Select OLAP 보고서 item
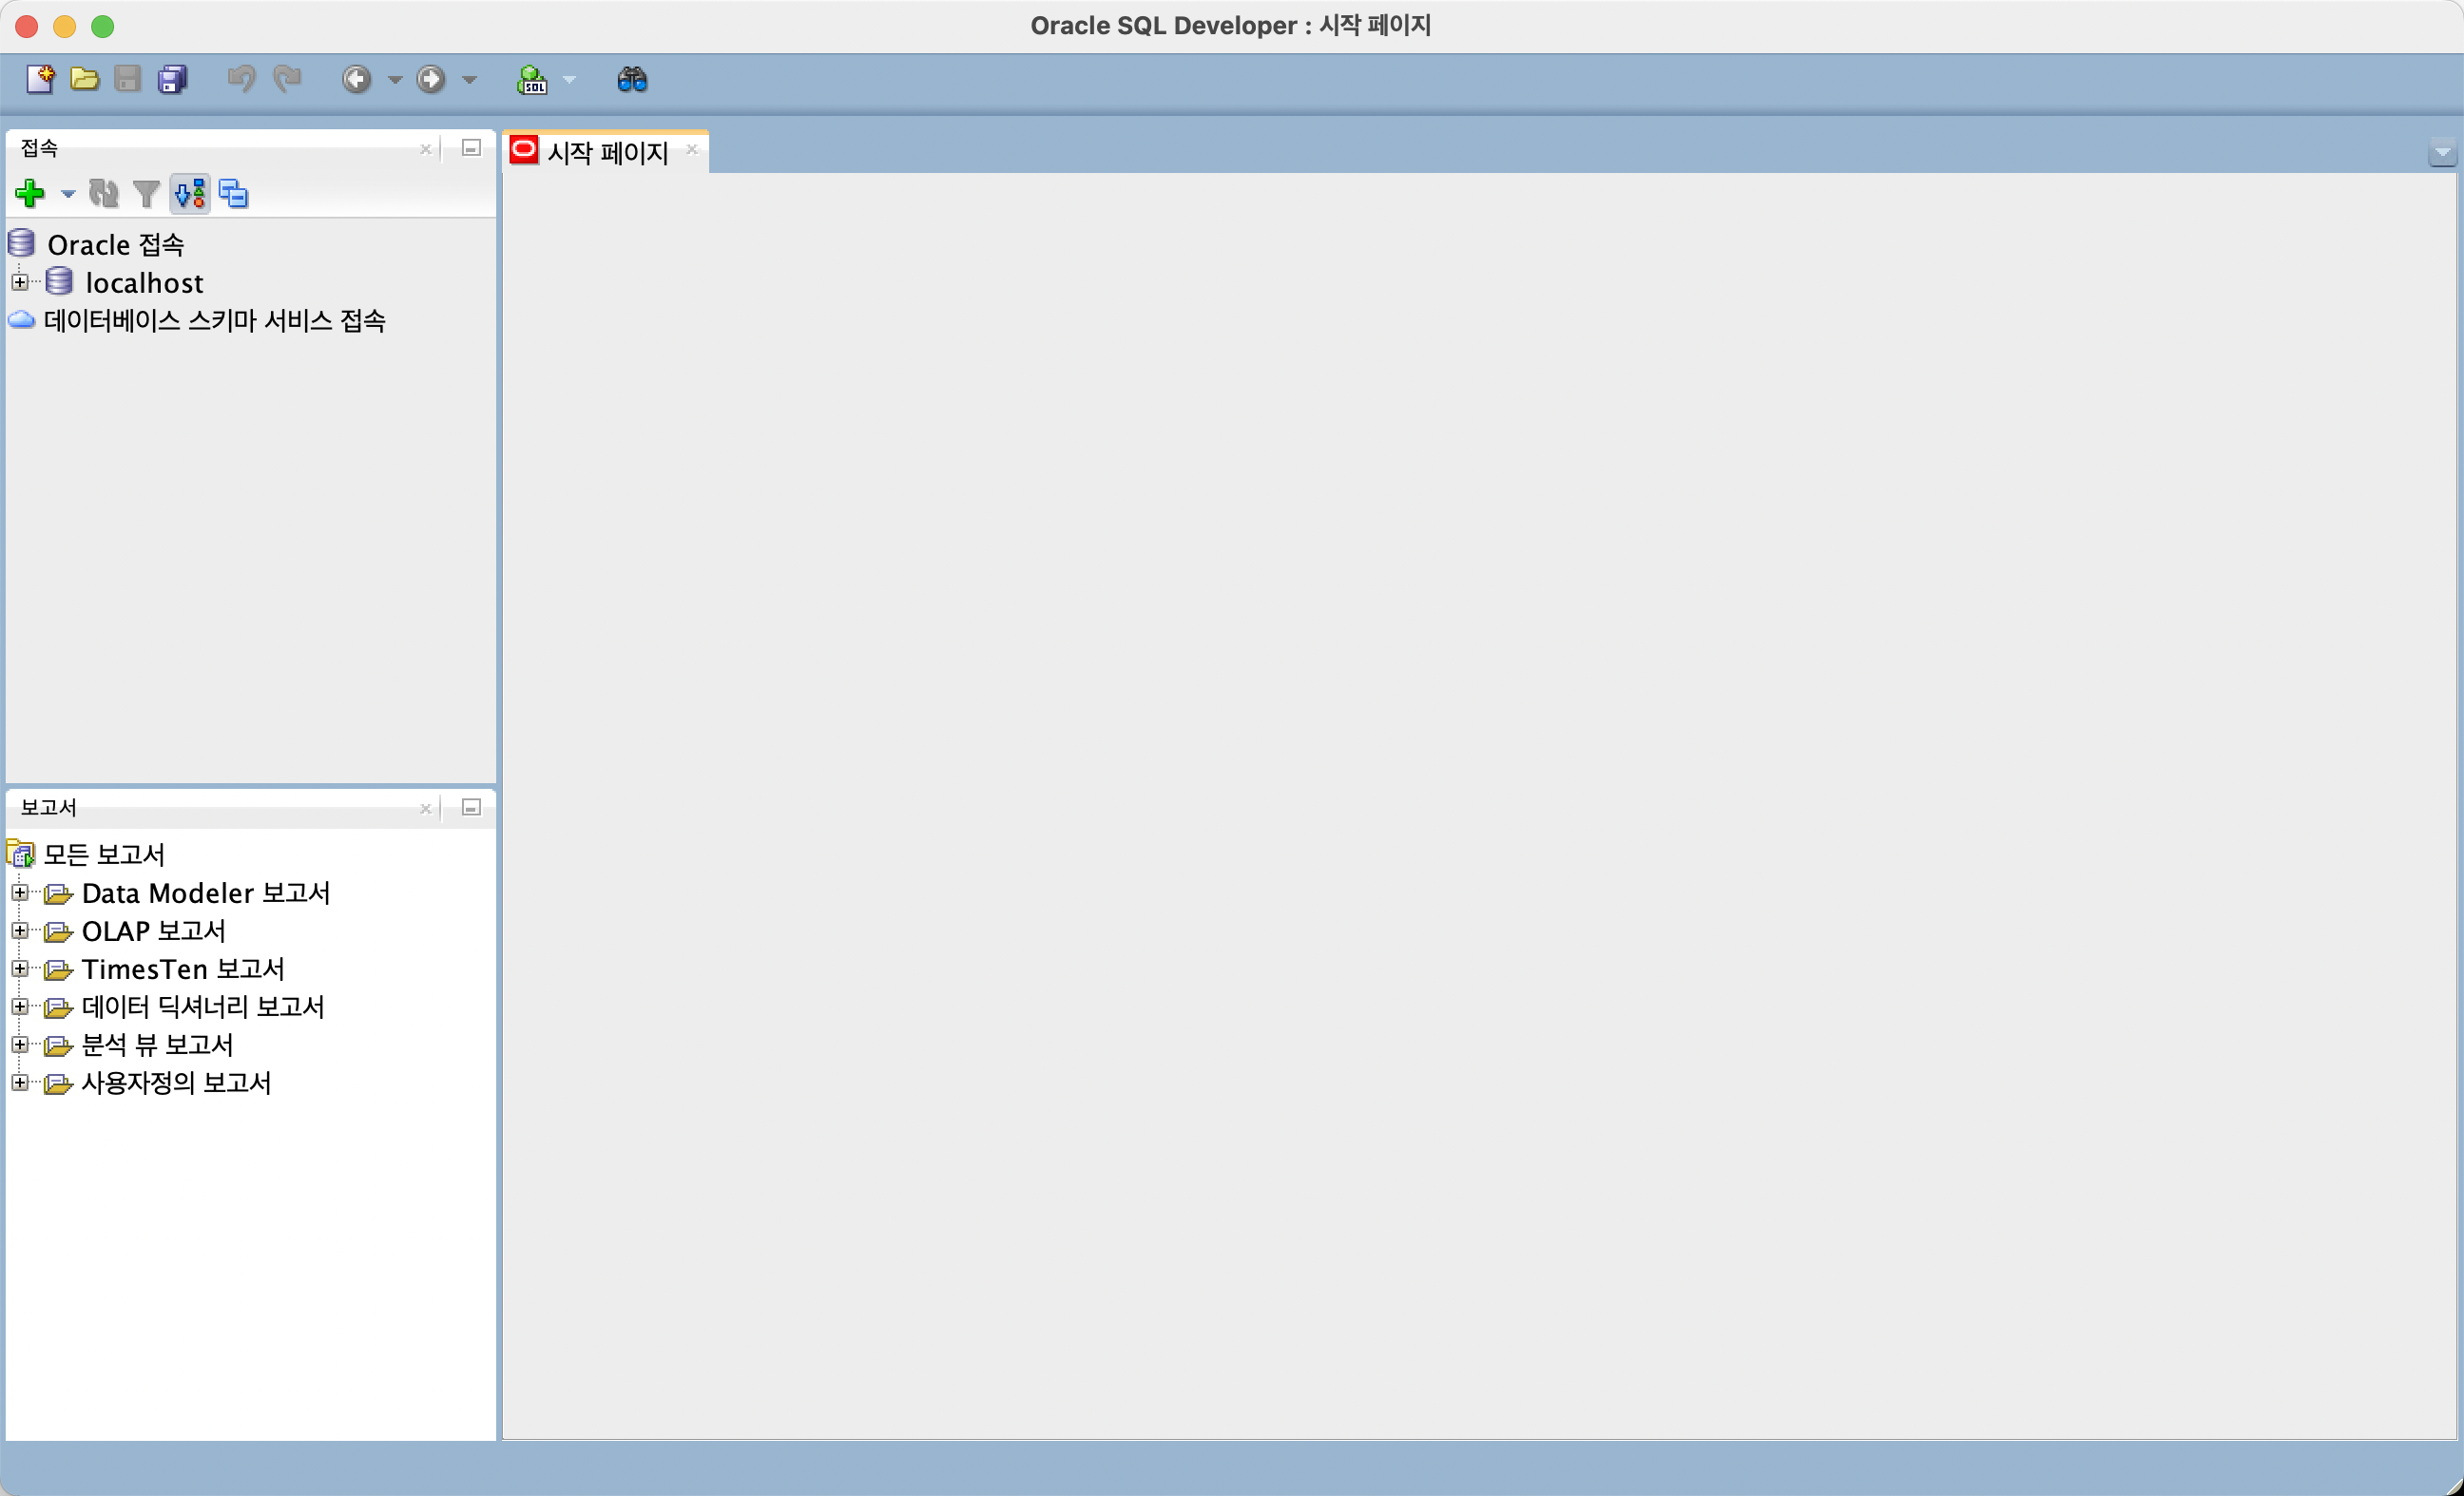The image size is (2464, 1496). coord(154,930)
